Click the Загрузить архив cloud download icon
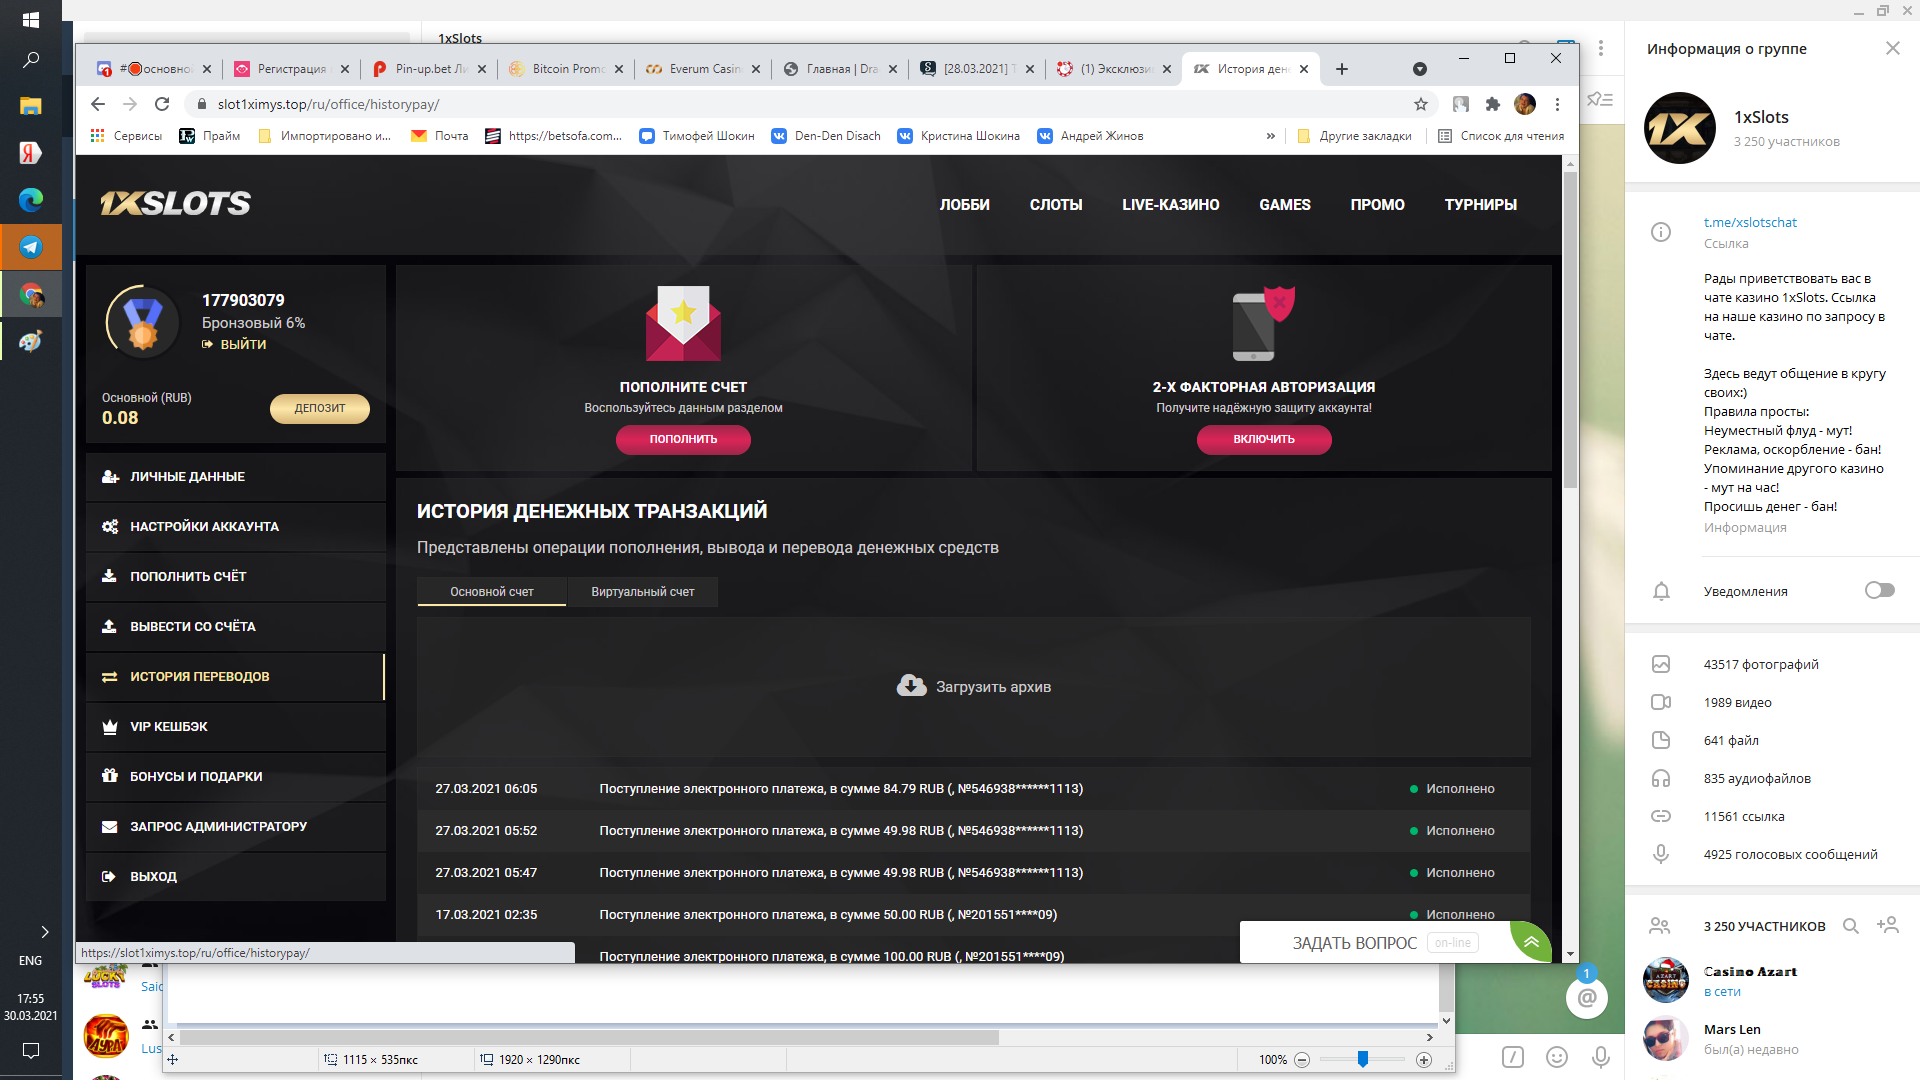This screenshot has width=1920, height=1080. point(911,686)
